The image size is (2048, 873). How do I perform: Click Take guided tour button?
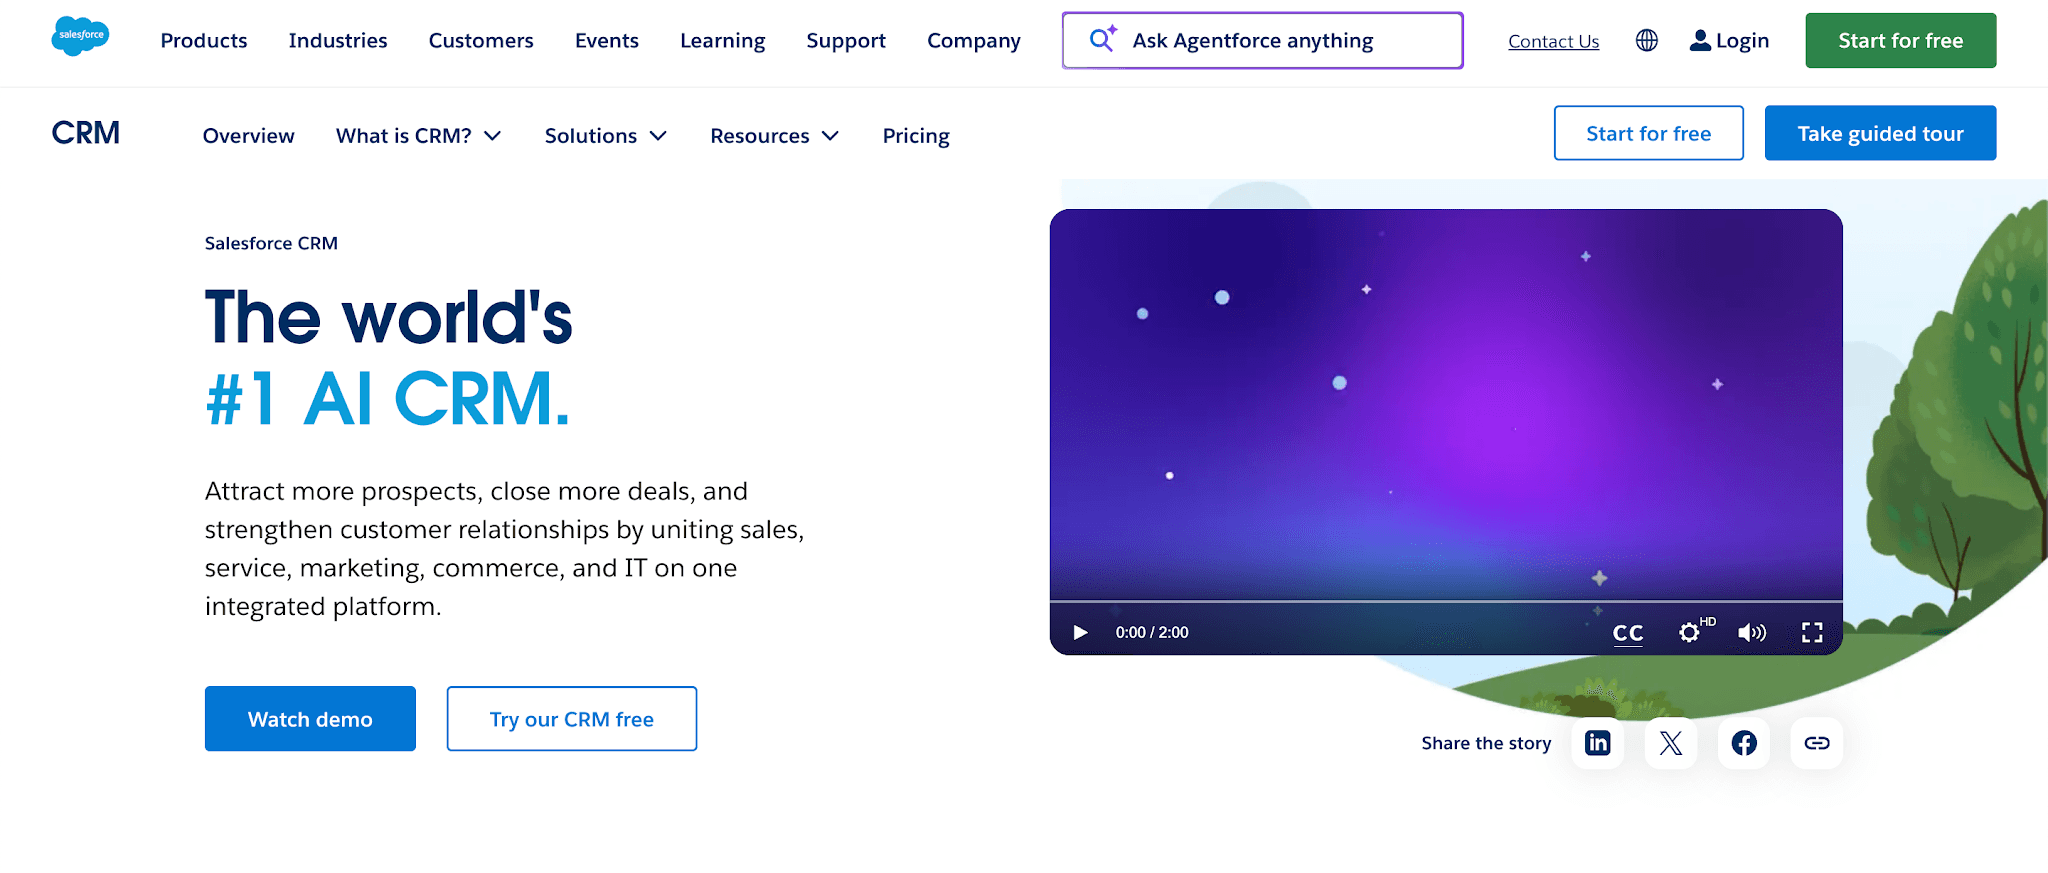point(1881,133)
